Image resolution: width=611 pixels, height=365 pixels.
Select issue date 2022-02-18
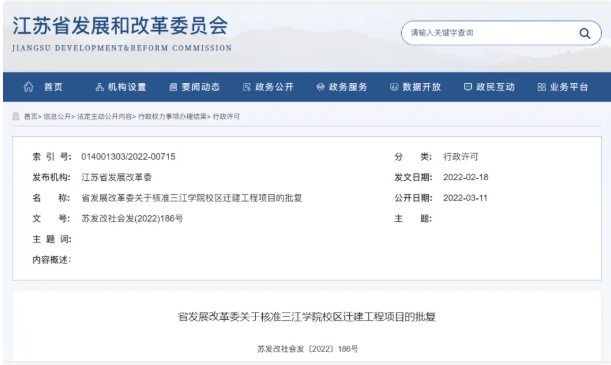(x=466, y=177)
